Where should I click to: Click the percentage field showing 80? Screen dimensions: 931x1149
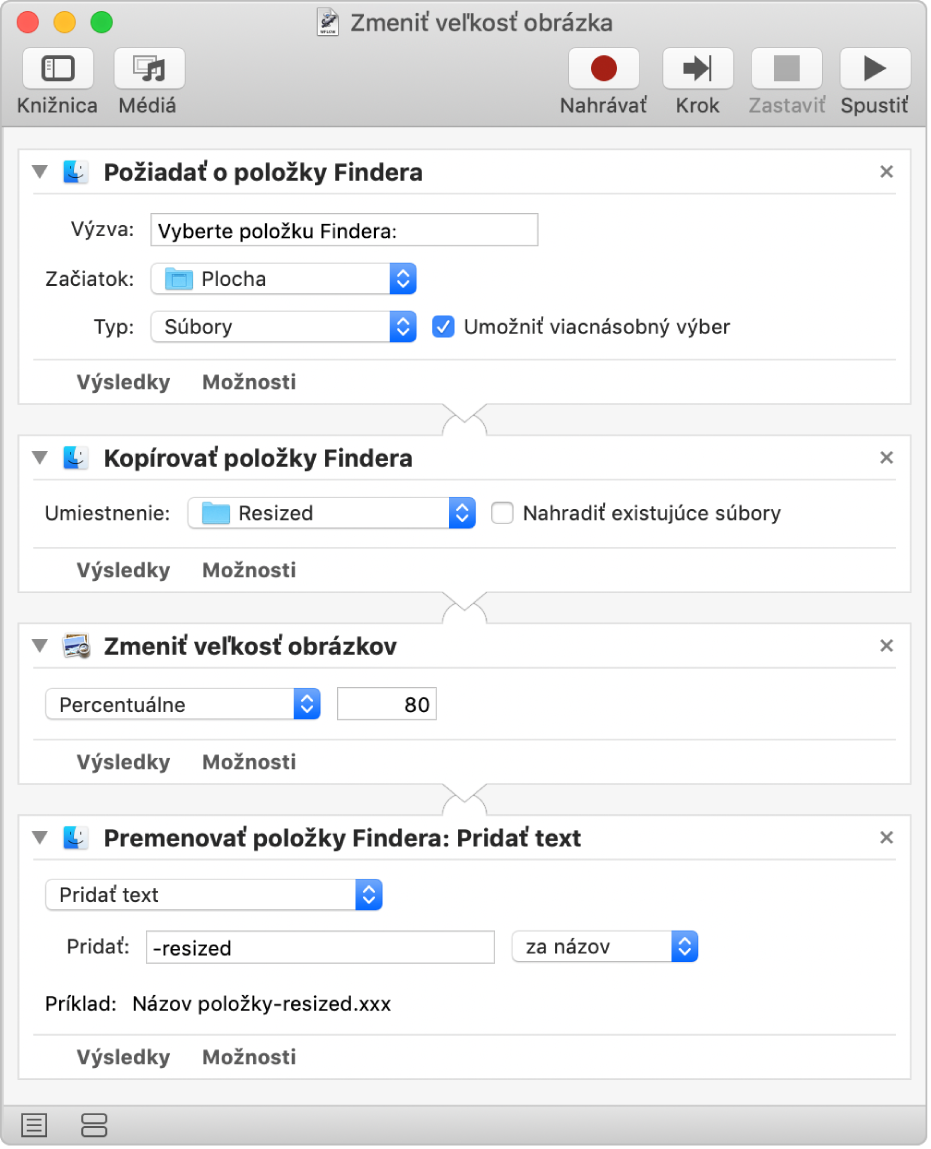[387, 705]
